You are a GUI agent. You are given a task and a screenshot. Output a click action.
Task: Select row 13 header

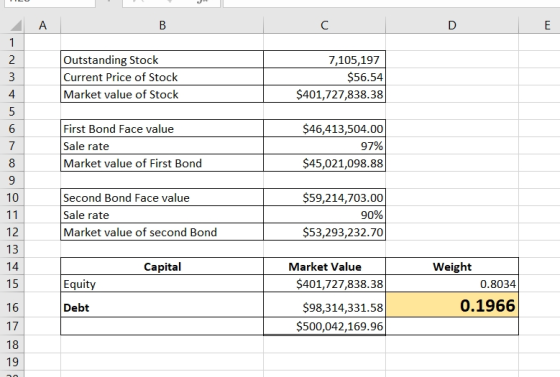pos(12,249)
